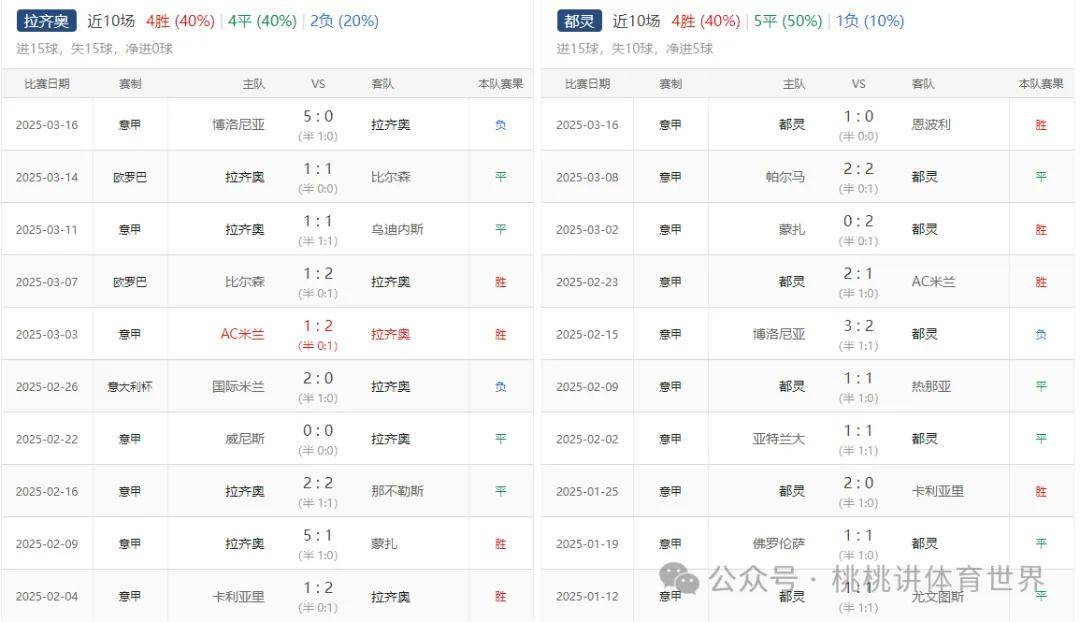This screenshot has height=622, width=1080.
Task: Click the 5 : 0 score
Action: [x=318, y=116]
